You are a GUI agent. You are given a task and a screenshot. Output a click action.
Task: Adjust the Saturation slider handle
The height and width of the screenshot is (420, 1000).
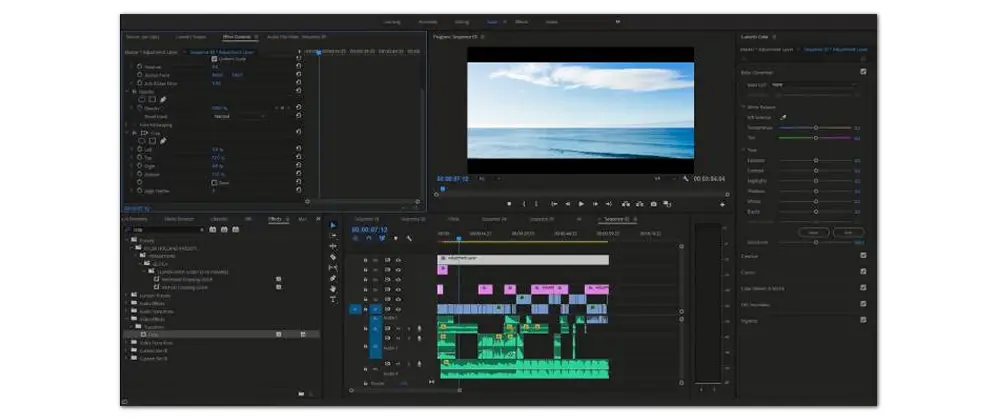pyautogui.click(x=816, y=242)
